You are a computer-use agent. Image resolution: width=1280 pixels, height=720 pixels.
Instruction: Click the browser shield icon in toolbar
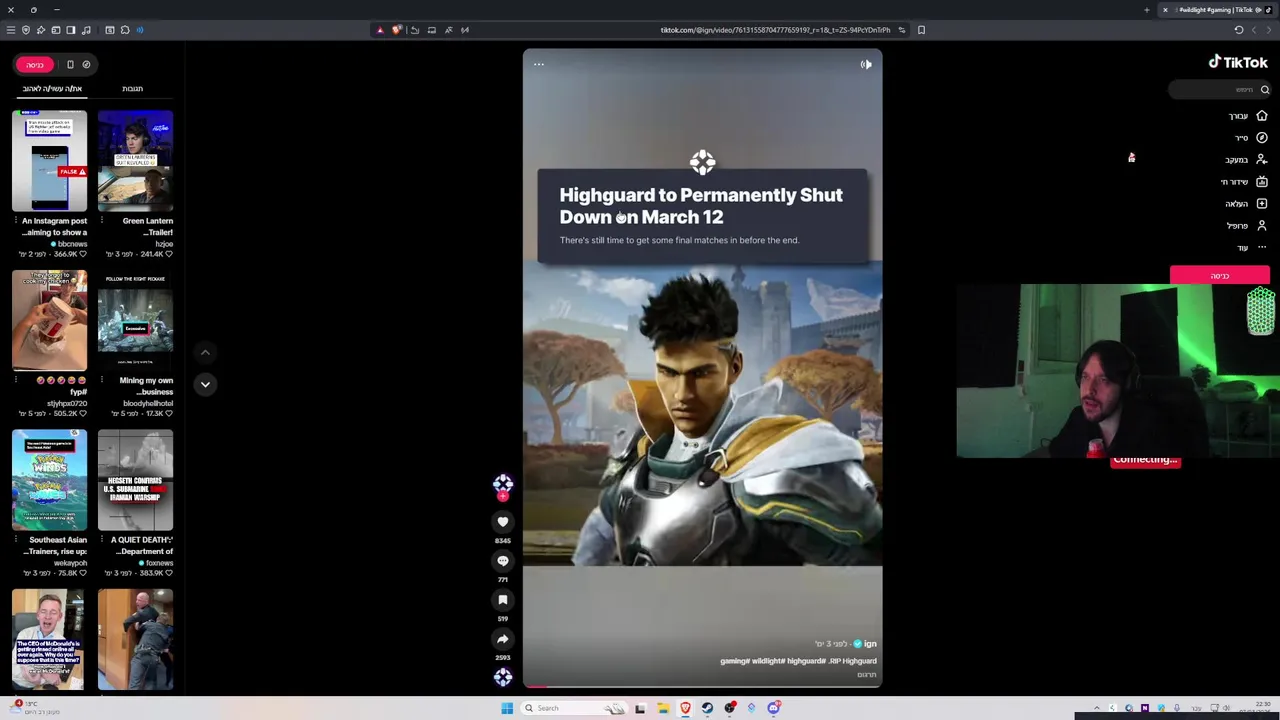(26, 30)
